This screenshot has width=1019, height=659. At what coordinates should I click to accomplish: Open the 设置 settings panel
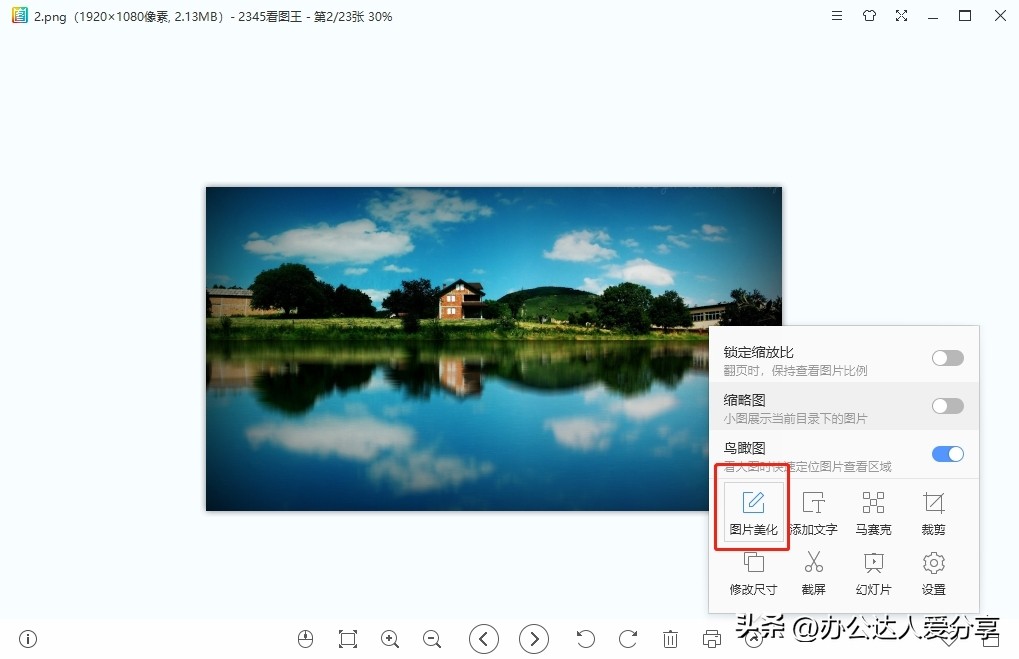pyautogui.click(x=932, y=572)
